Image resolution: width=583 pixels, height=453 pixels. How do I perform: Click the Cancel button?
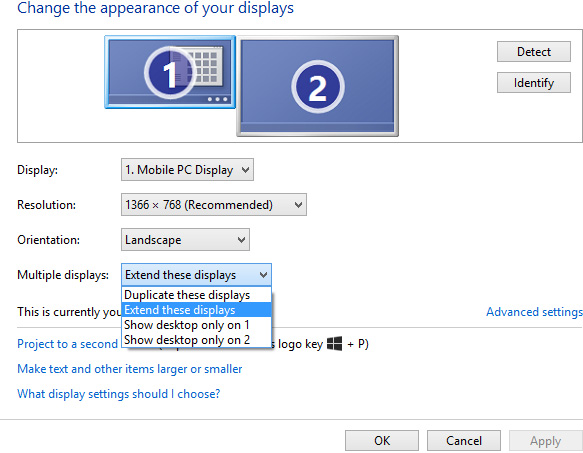pyautogui.click(x=464, y=441)
